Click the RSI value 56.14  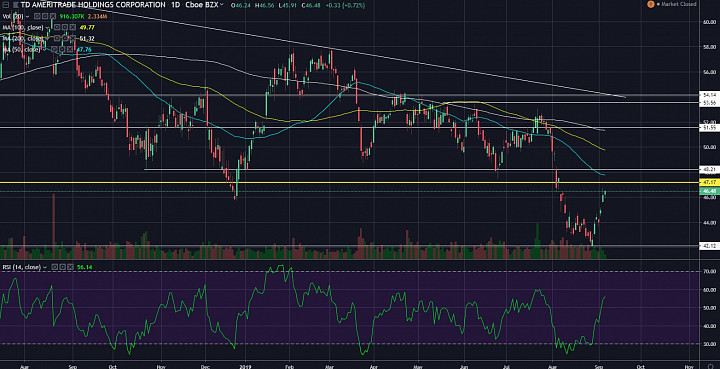pos(85,267)
